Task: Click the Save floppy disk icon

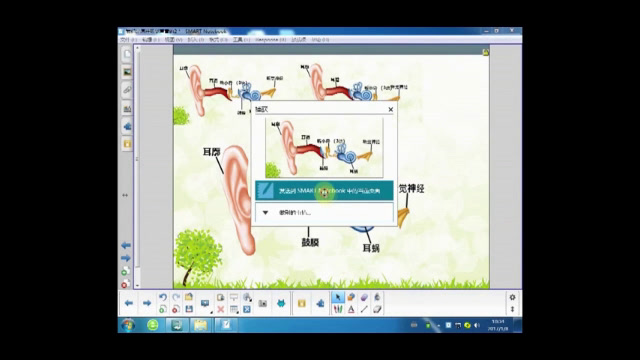Action: tap(189, 309)
